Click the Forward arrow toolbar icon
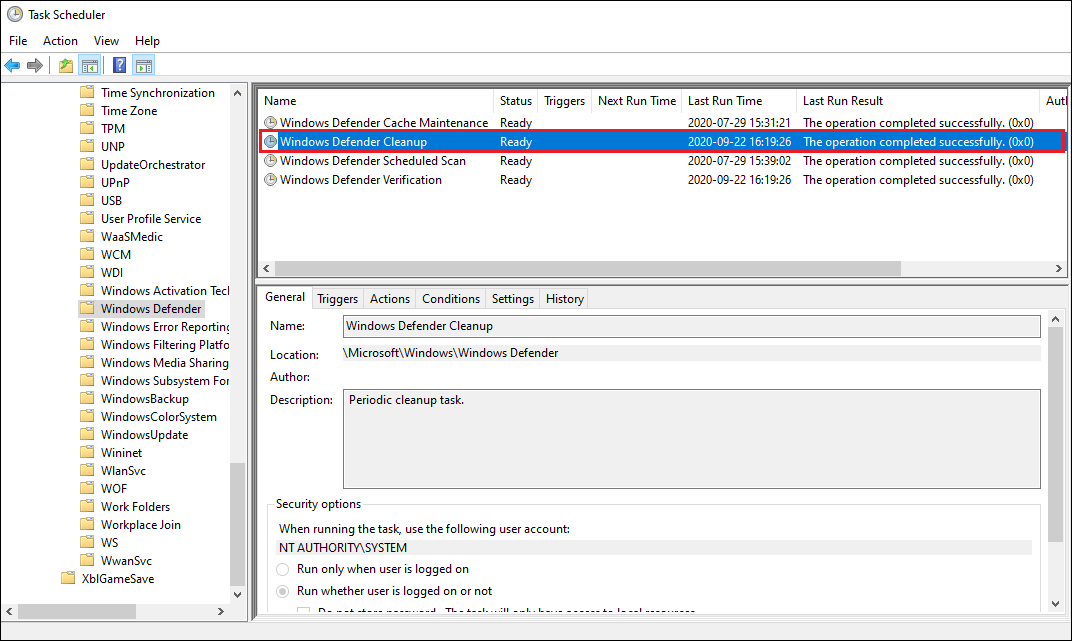Screen dimensions: 1072x641 point(35,66)
